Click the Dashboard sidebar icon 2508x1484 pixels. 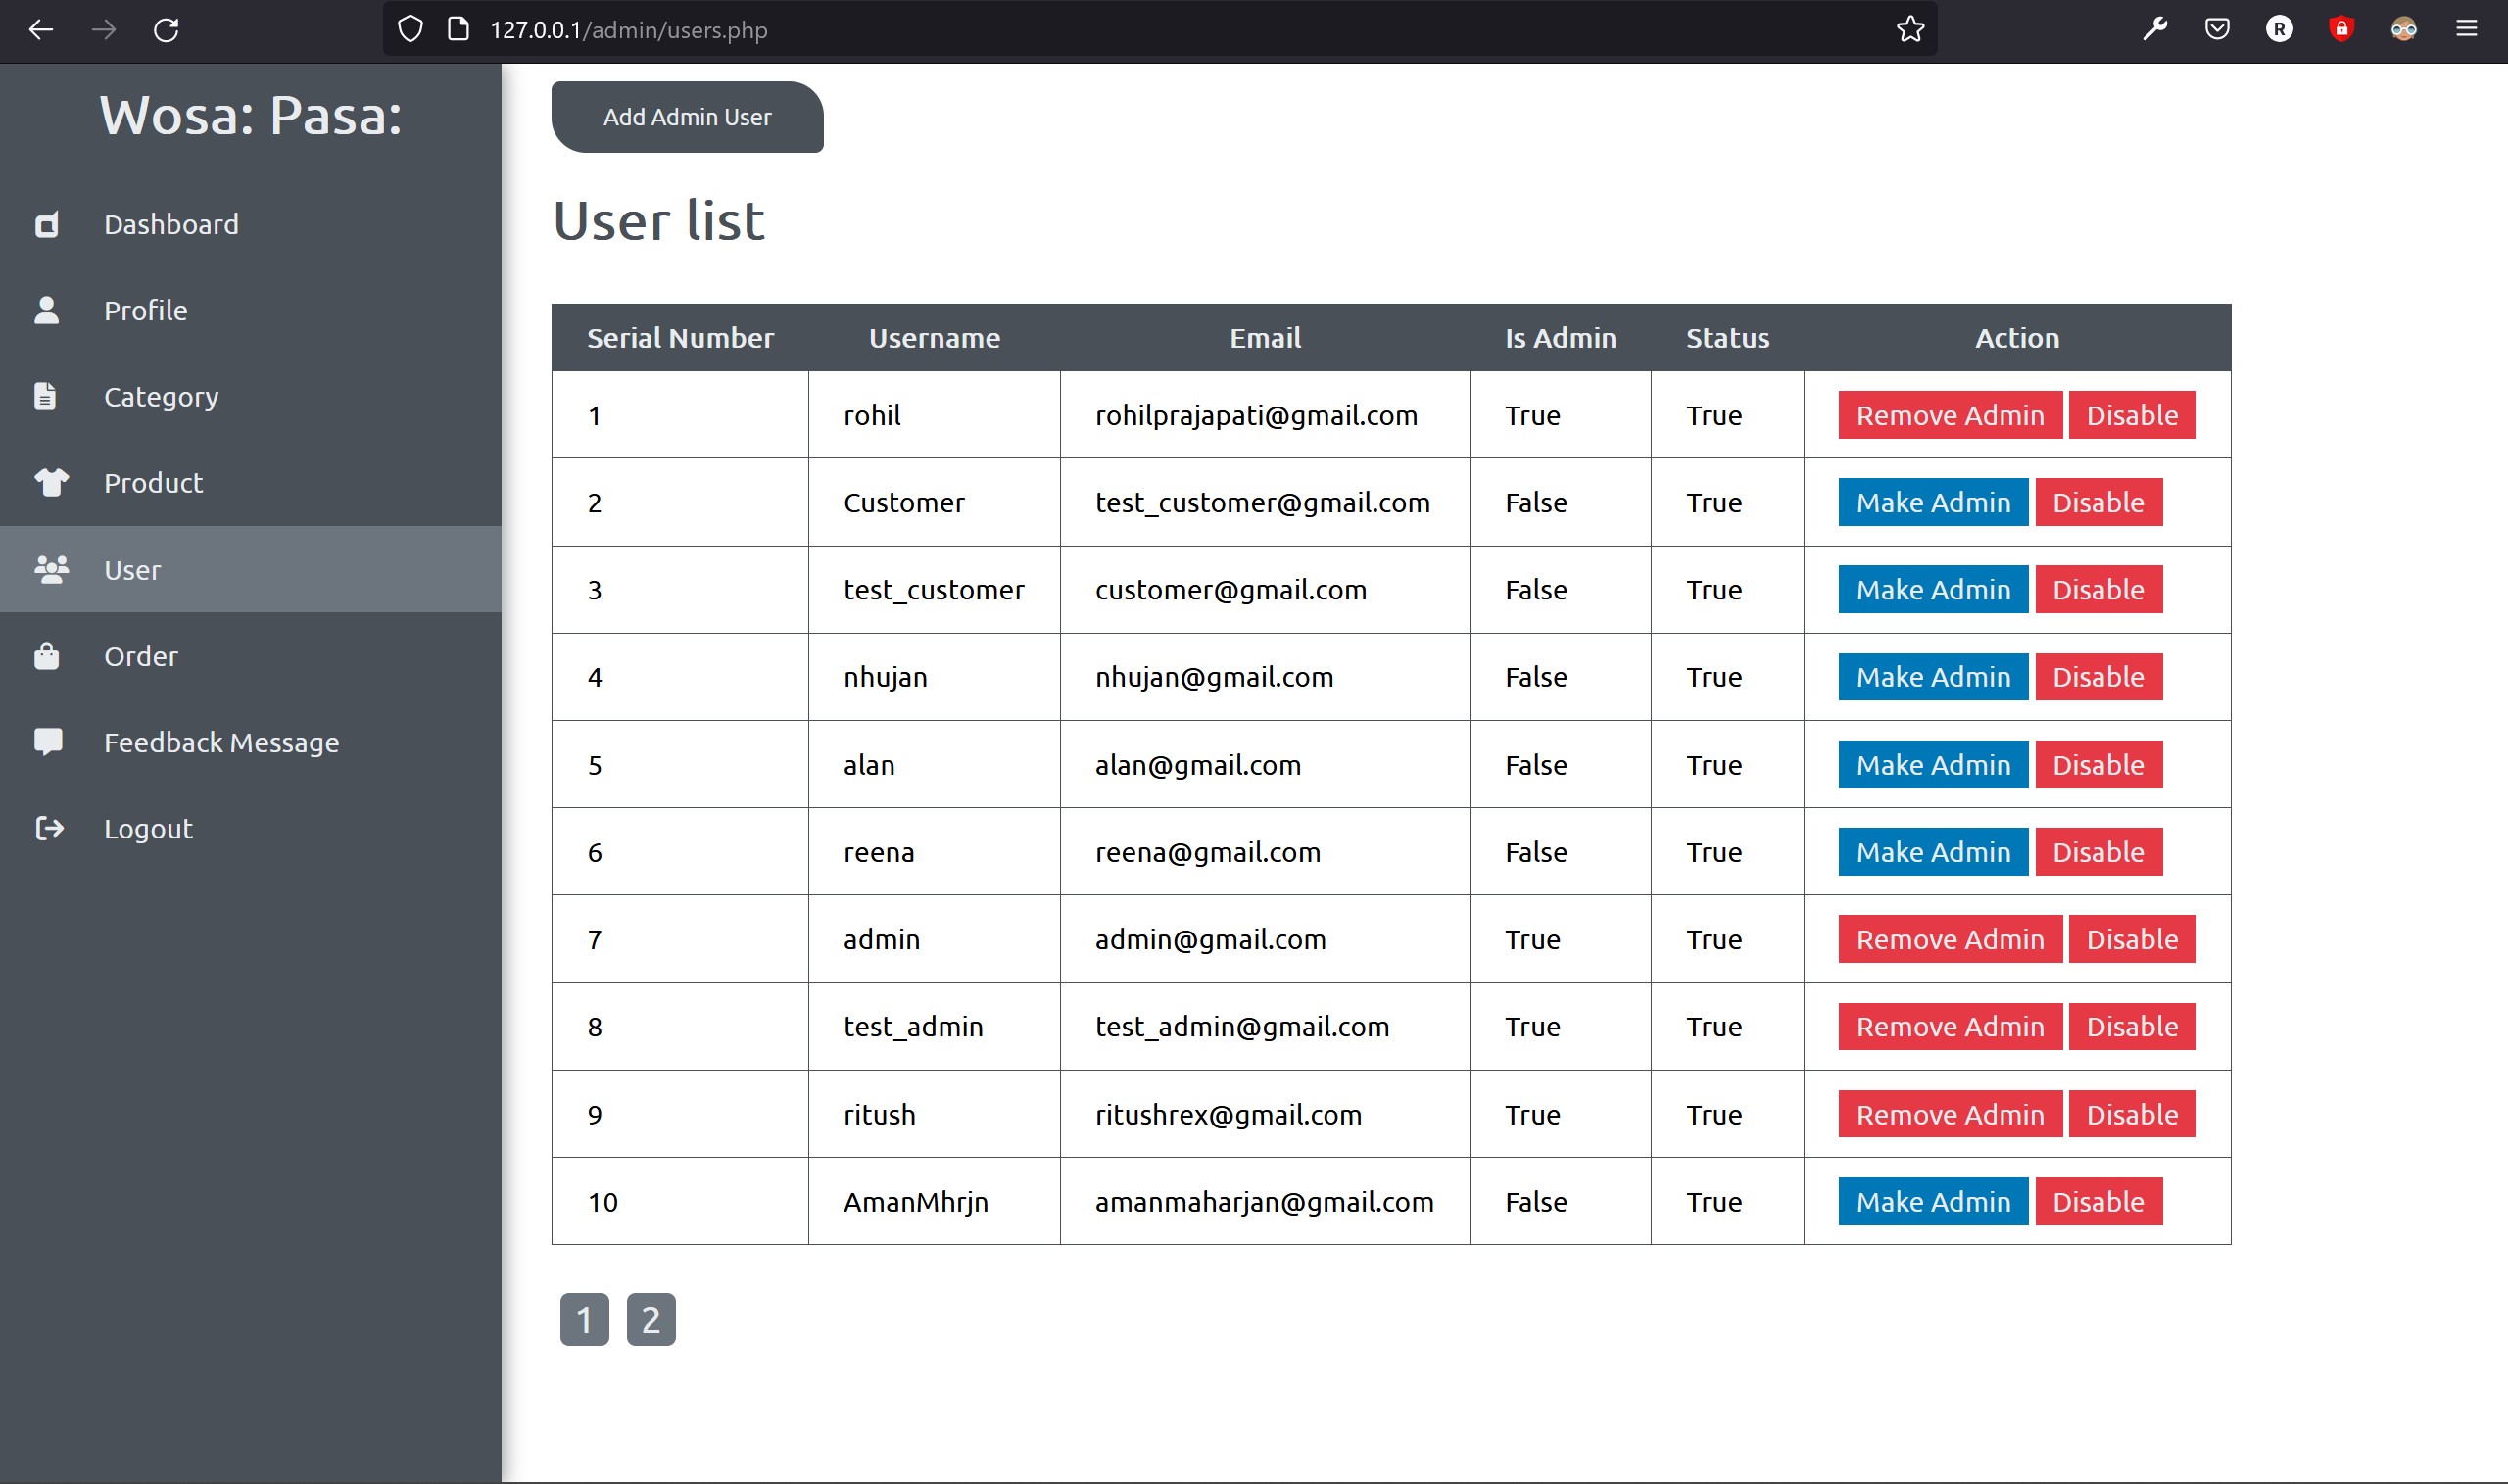(47, 225)
